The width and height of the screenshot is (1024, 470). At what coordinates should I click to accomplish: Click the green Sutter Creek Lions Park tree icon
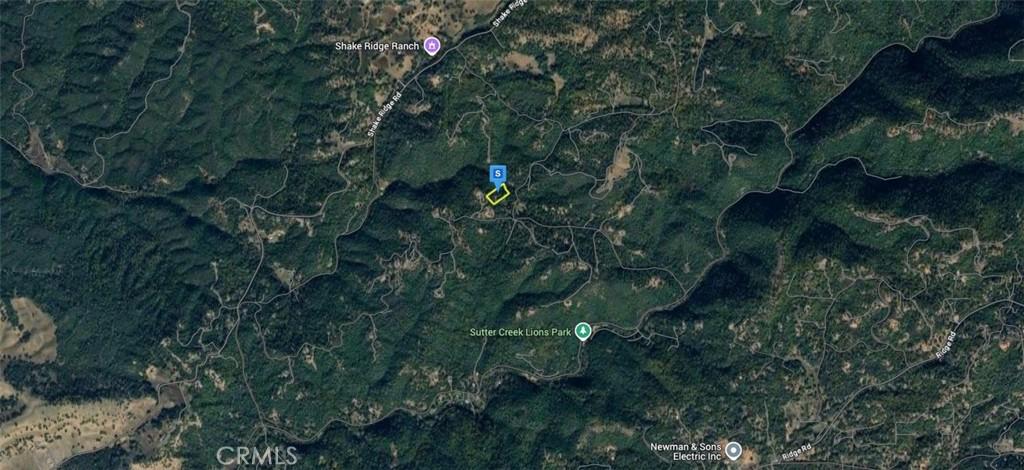[583, 332]
